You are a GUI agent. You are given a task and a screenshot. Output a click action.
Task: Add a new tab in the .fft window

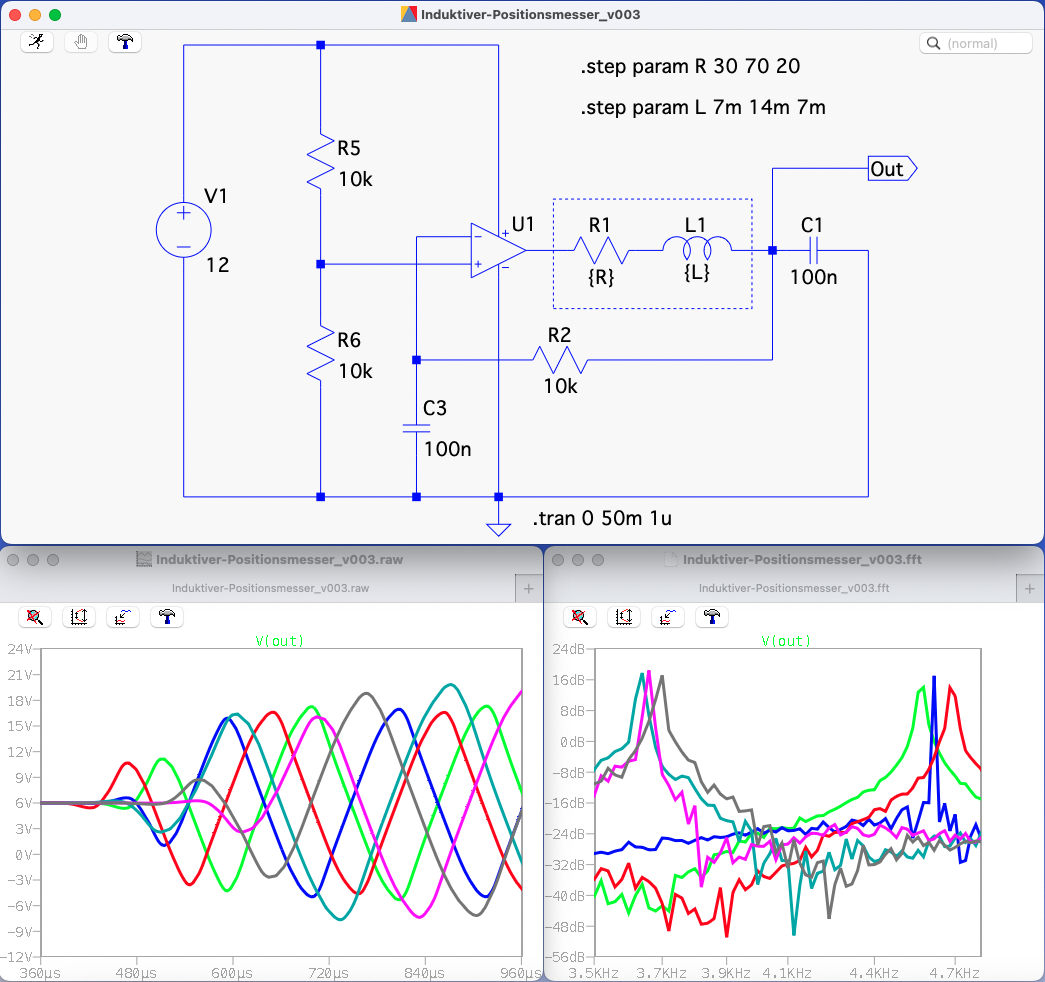coord(1030,589)
